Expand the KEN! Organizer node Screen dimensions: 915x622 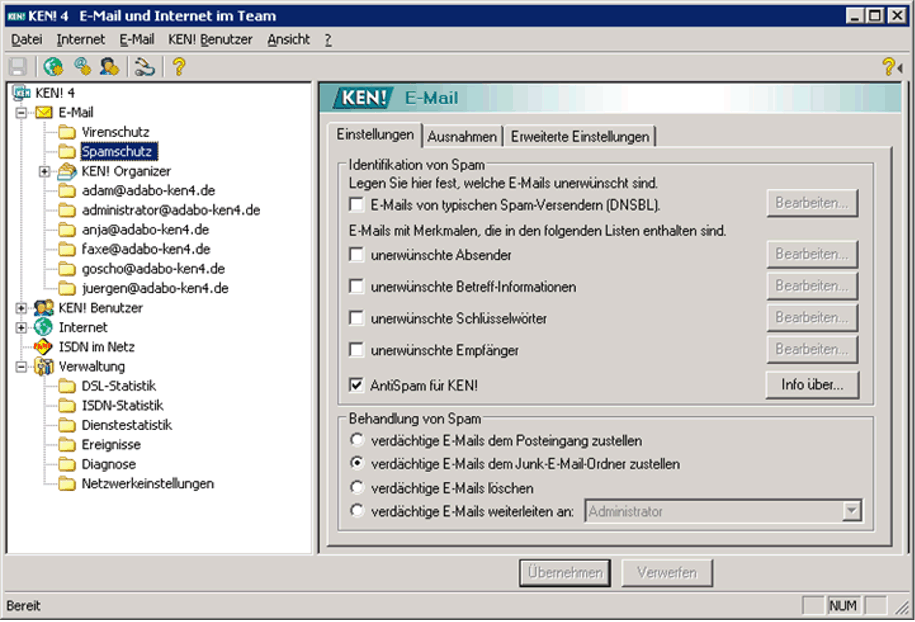44,172
